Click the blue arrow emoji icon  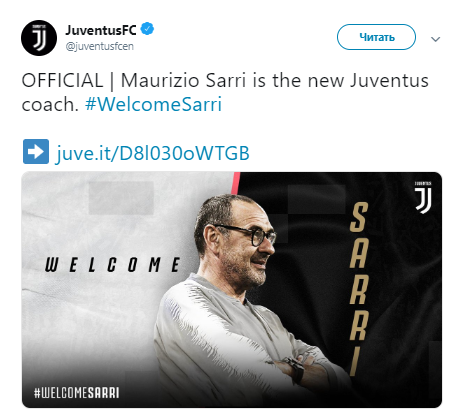36,152
